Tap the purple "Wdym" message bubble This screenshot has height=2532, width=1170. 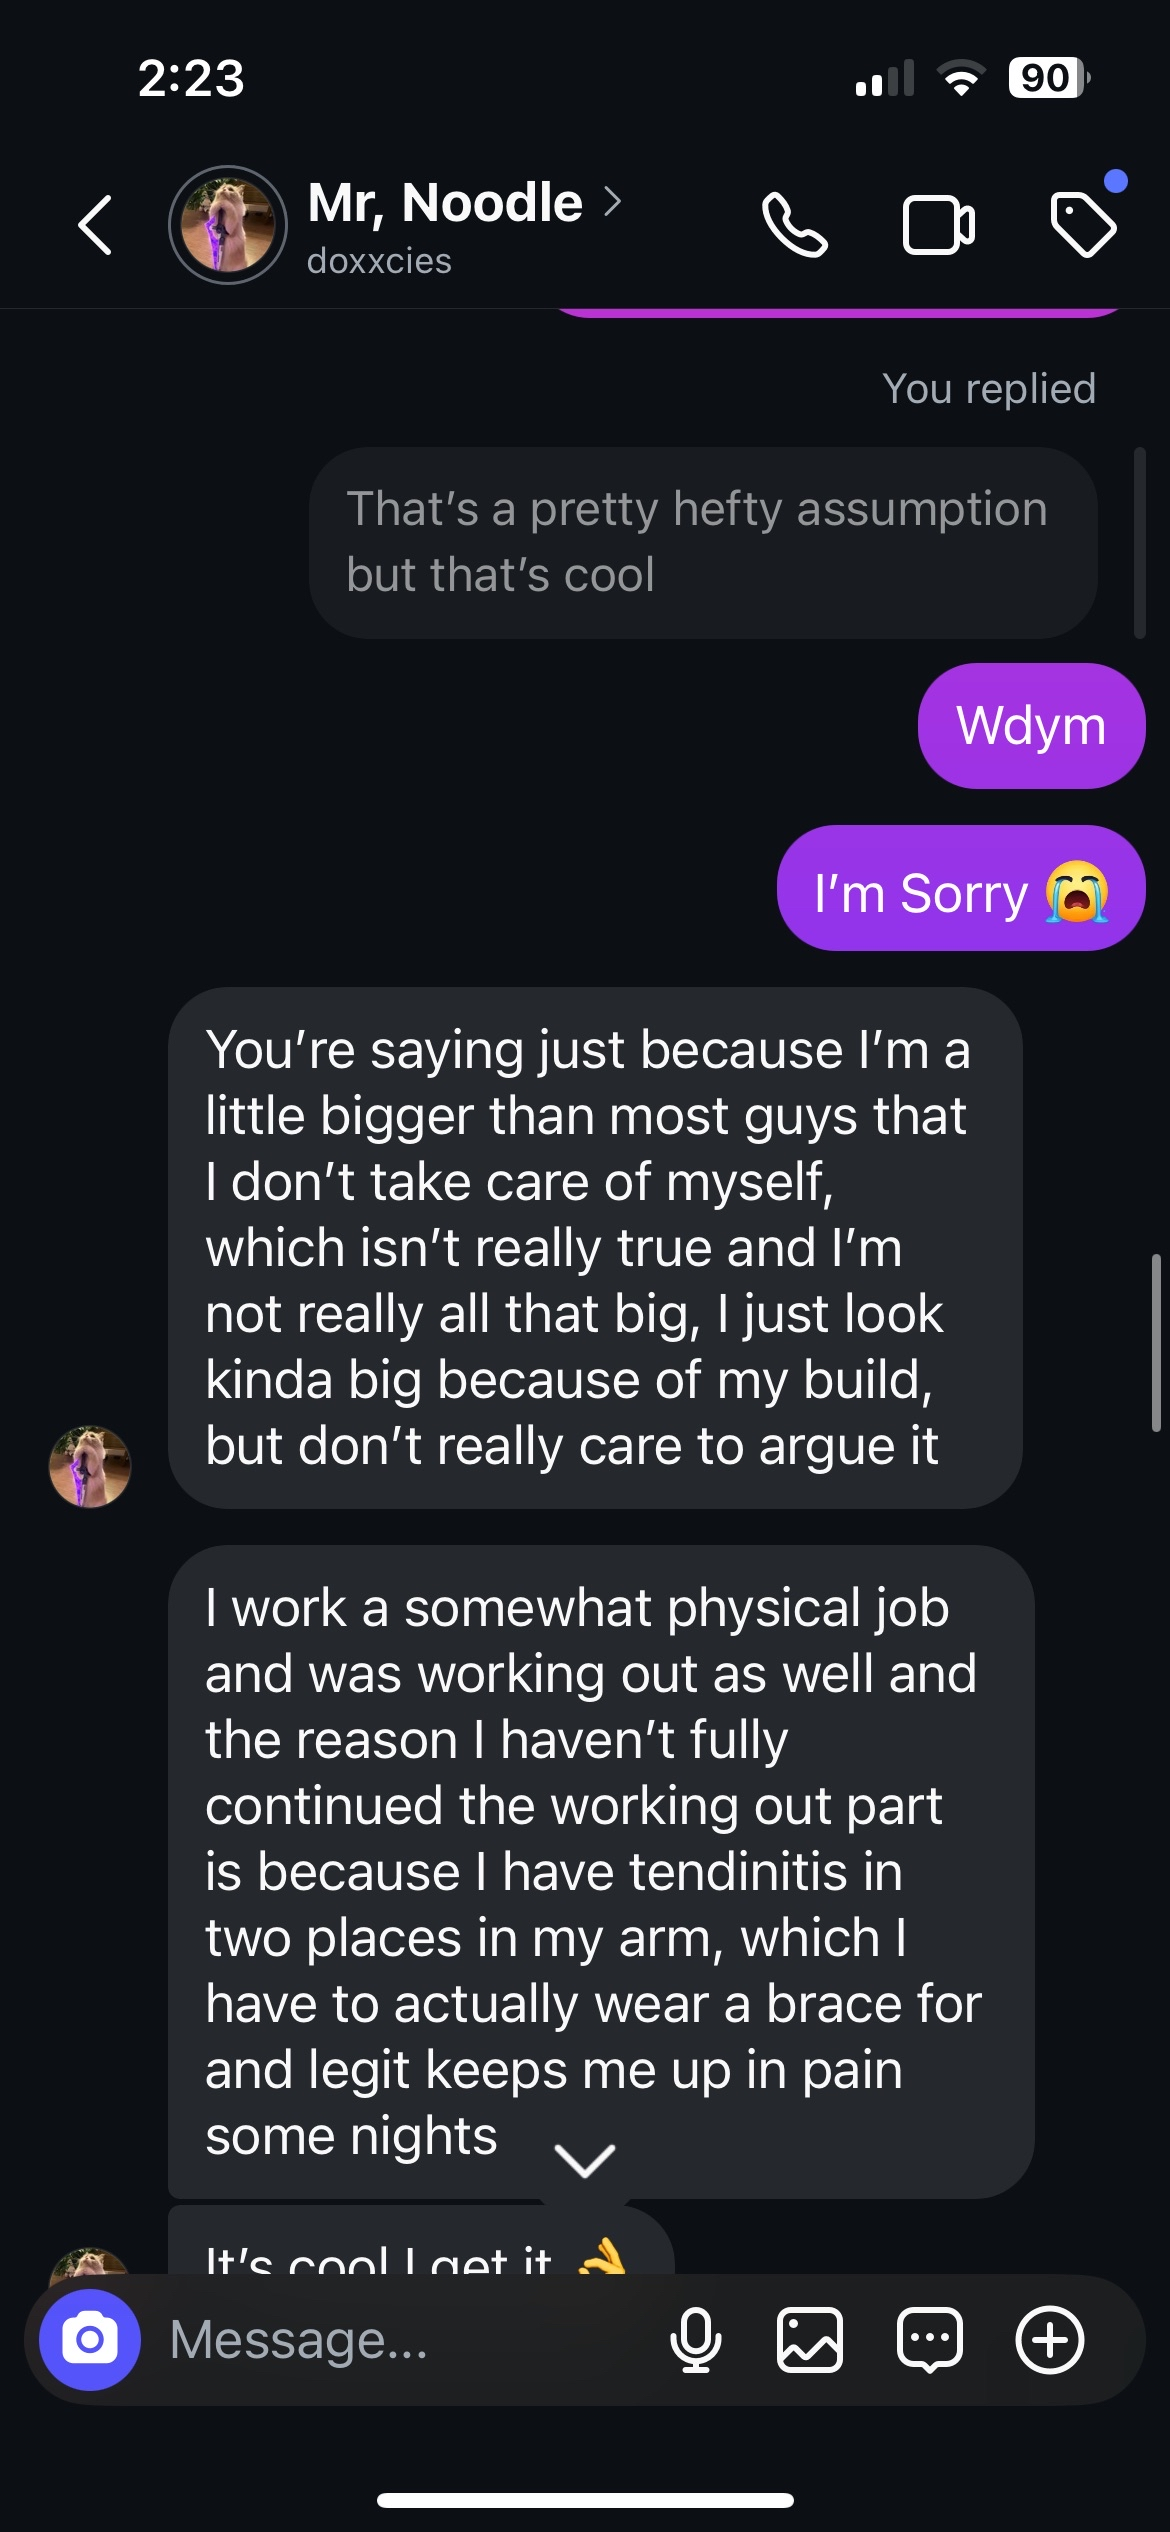pos(1031,726)
